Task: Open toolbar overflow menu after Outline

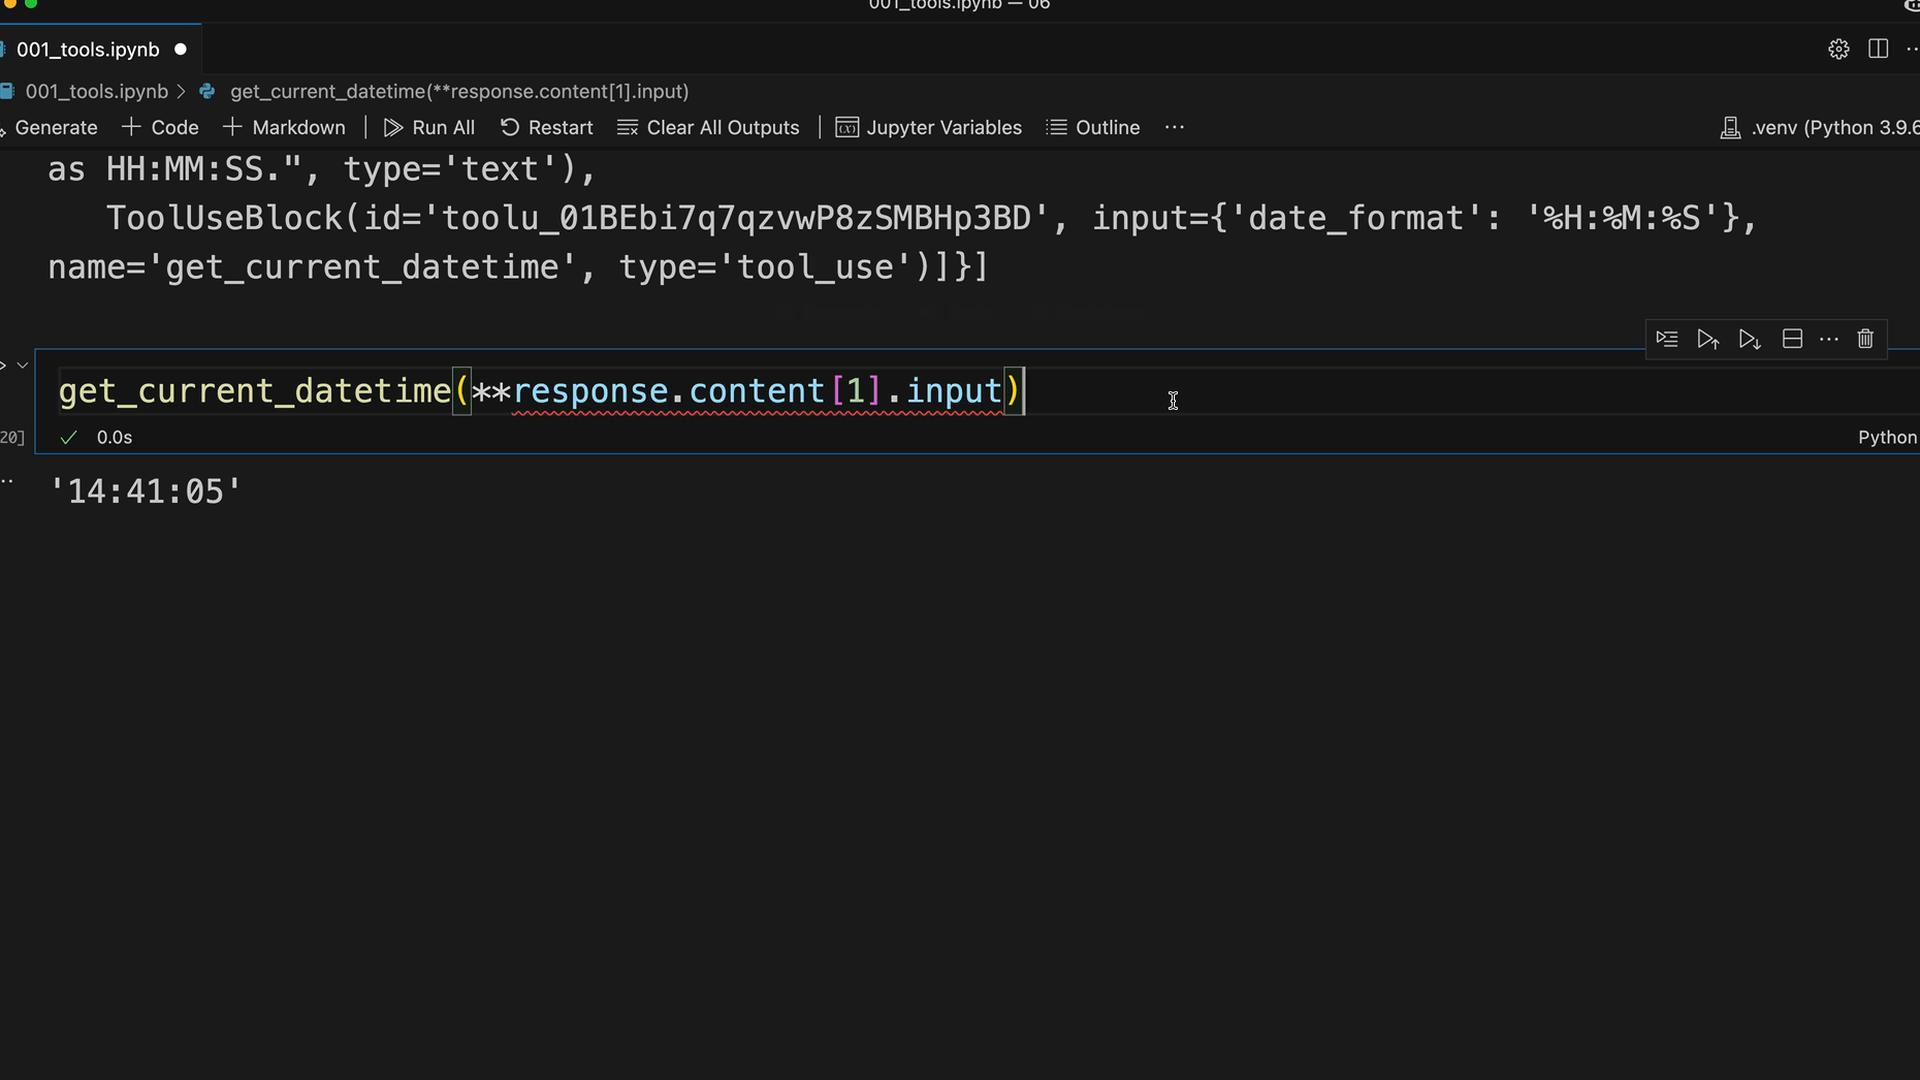Action: pyautogui.click(x=1174, y=127)
